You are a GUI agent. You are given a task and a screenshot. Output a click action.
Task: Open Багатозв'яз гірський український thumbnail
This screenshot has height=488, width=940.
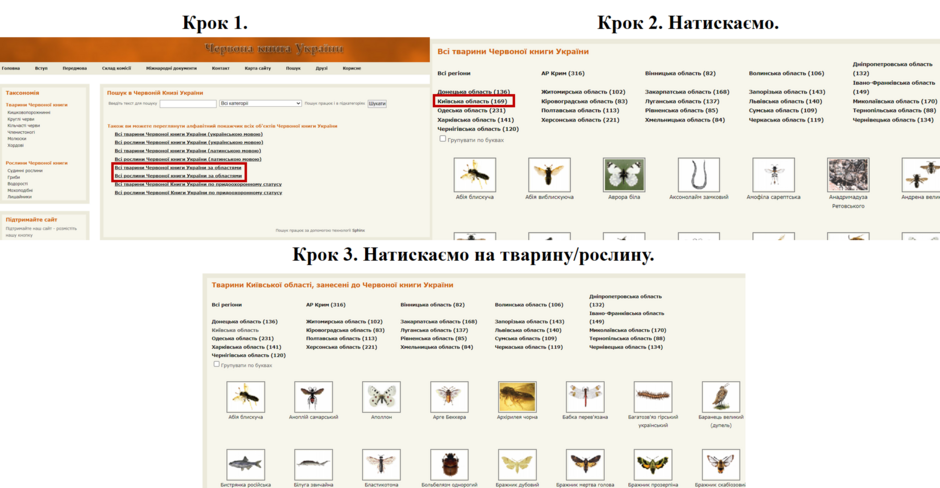[x=653, y=397]
